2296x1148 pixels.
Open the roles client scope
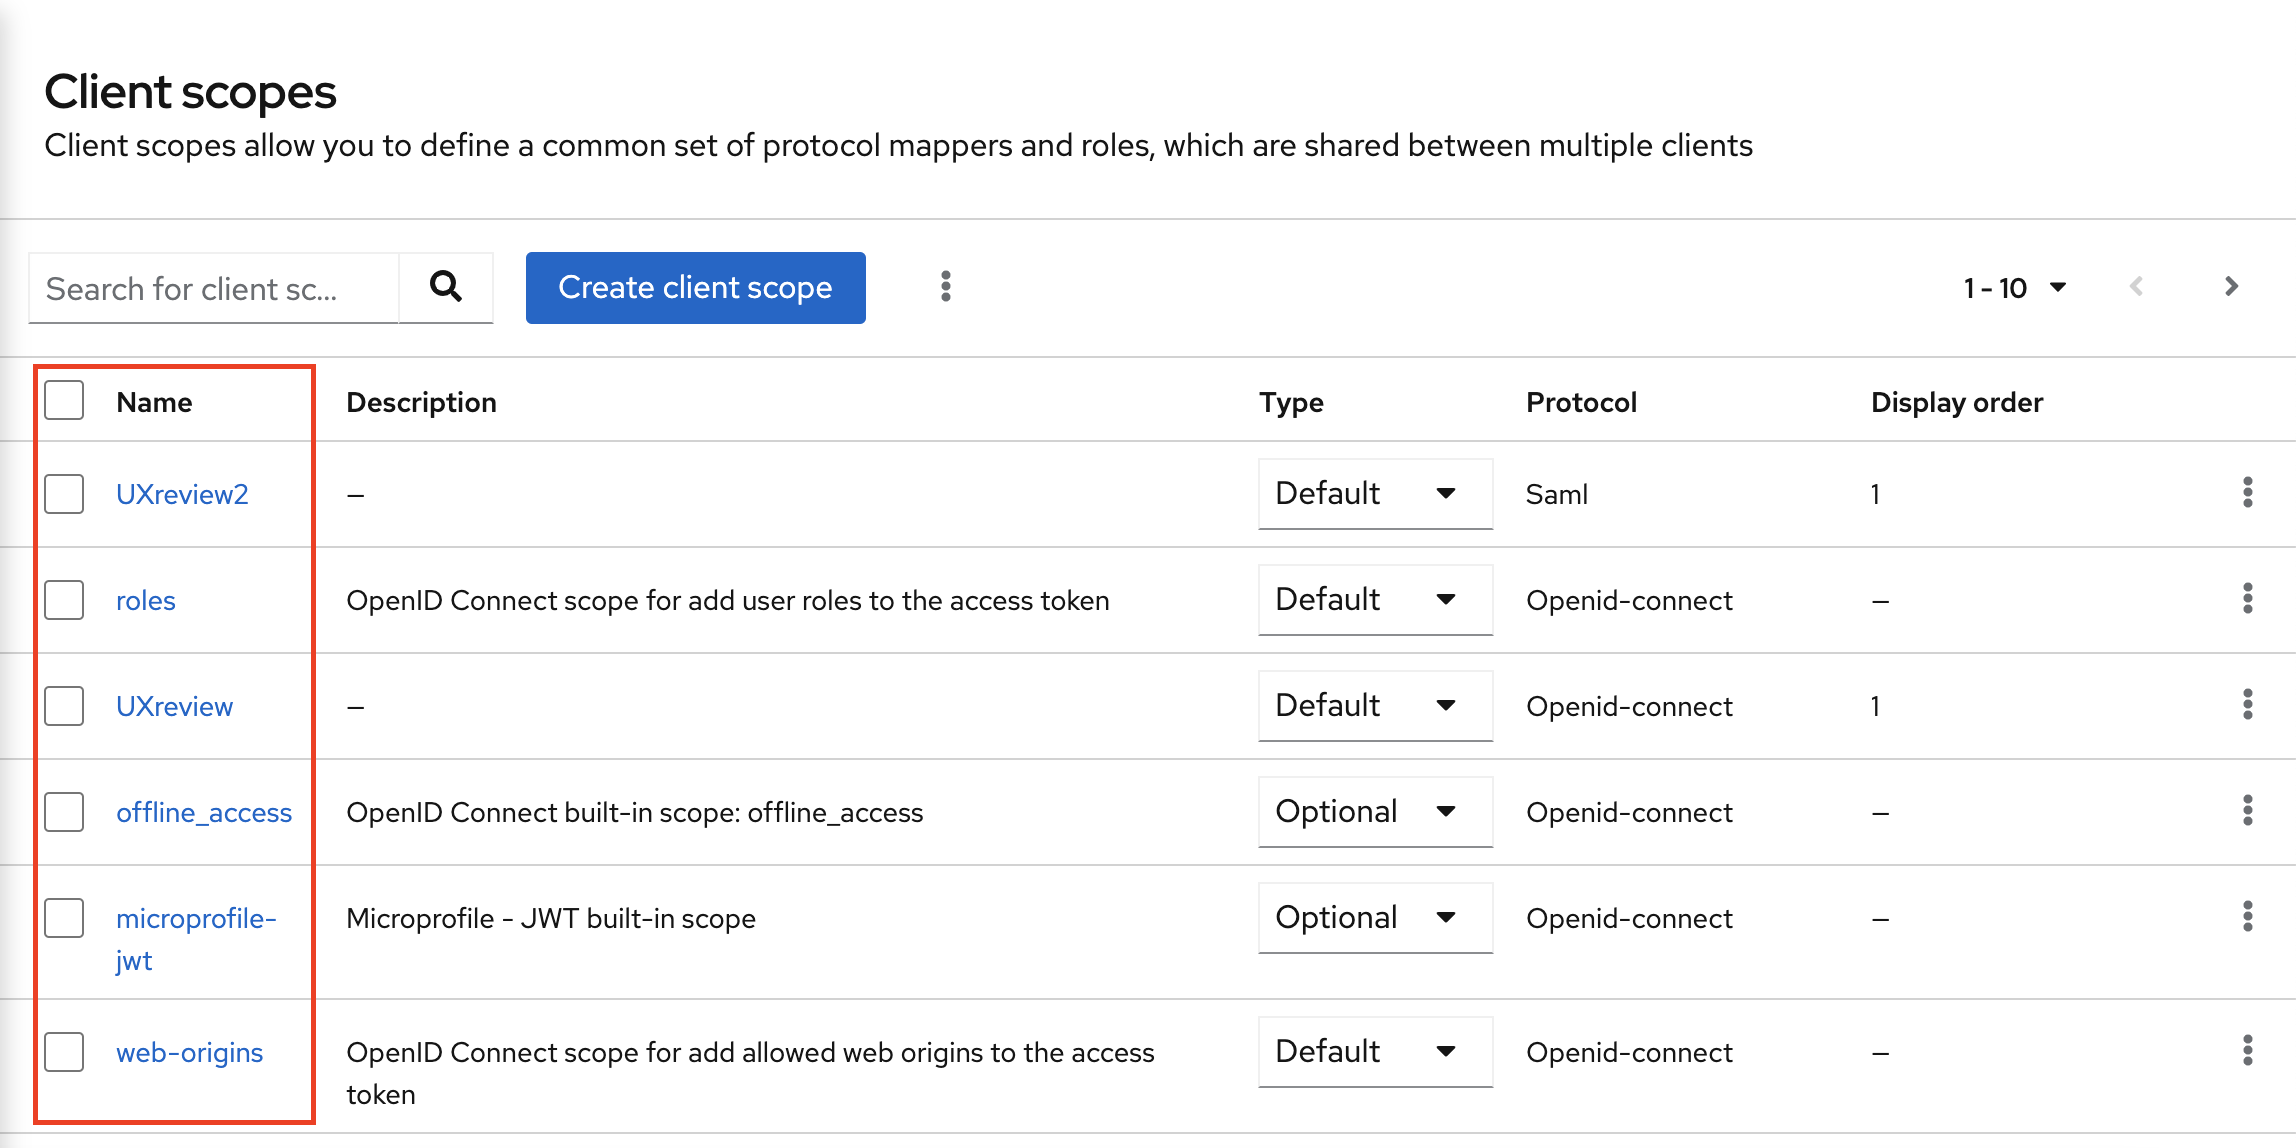145,600
